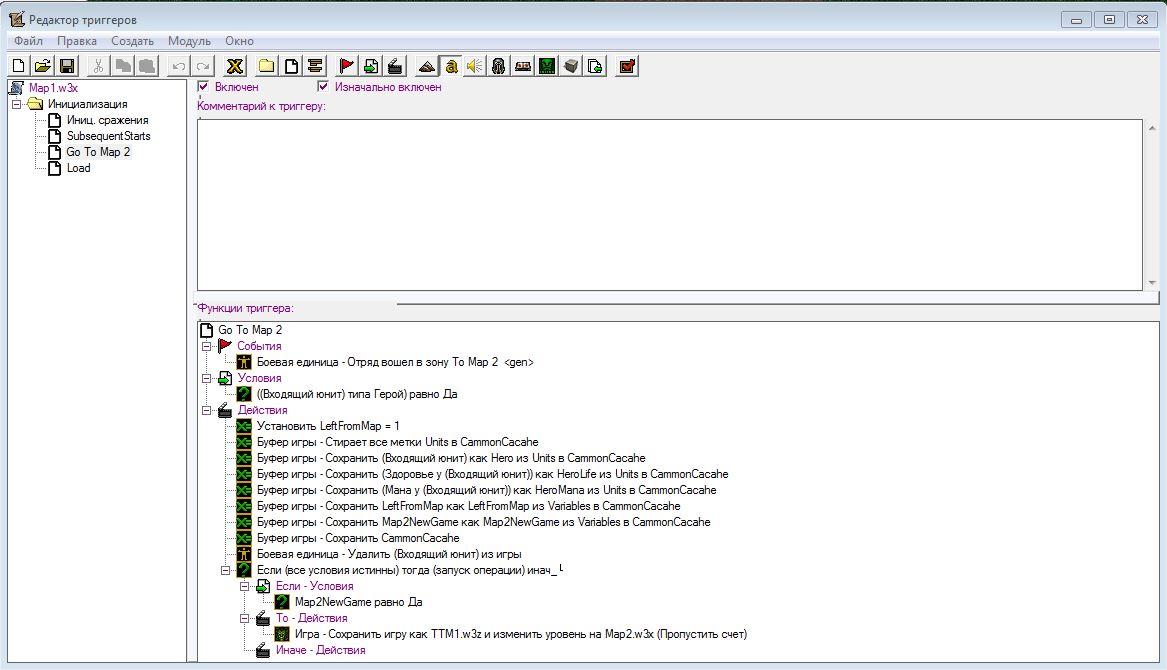Click the New Event red flag icon
This screenshot has height=670, width=1167.
(347, 66)
